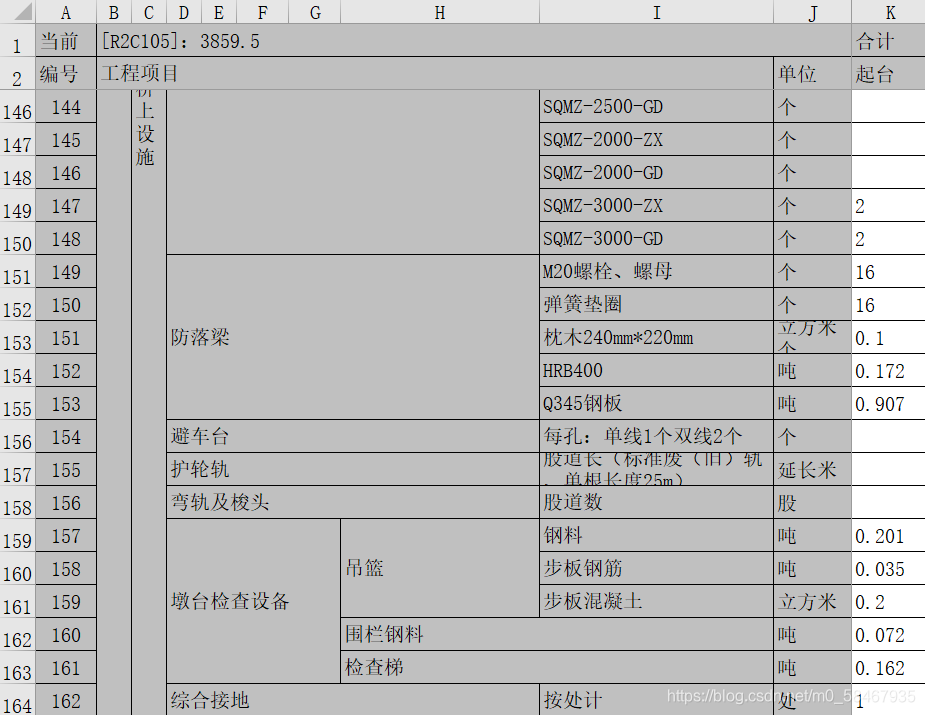
Task: Click the 检查梯 cell
Action: 557,668
